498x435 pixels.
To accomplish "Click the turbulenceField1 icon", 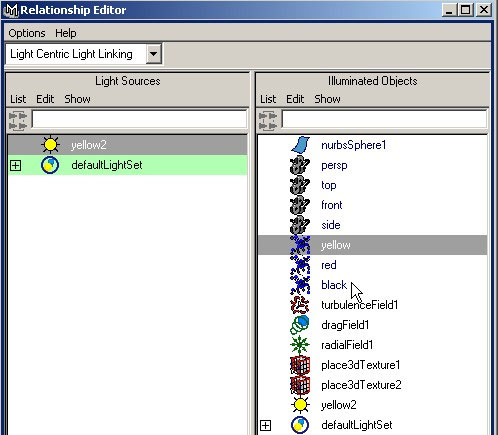I will click(300, 305).
